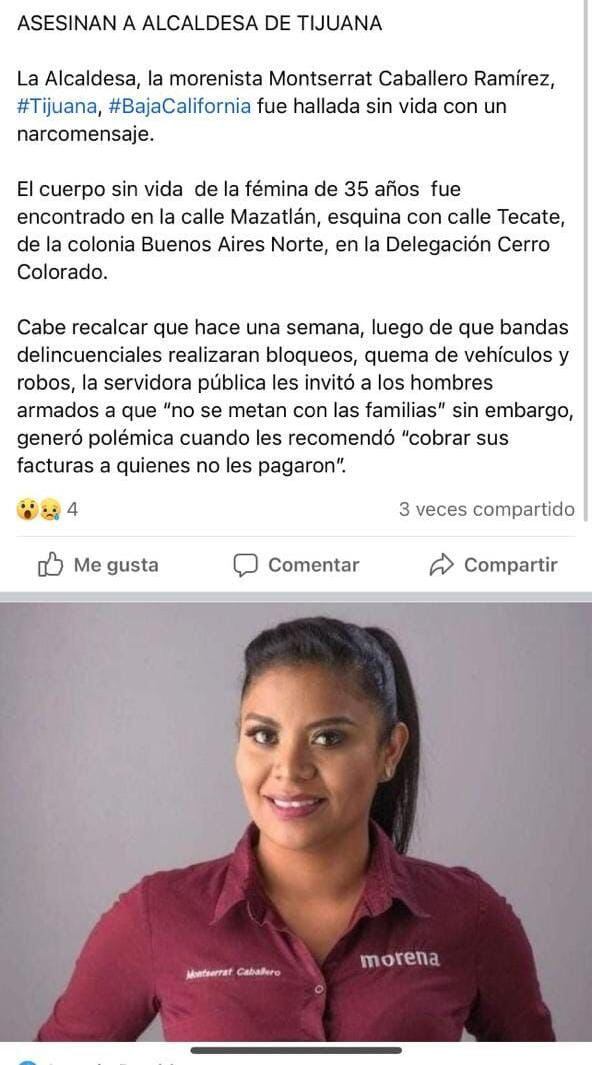Click the 'morena' logo on the shirt

pos(399,959)
